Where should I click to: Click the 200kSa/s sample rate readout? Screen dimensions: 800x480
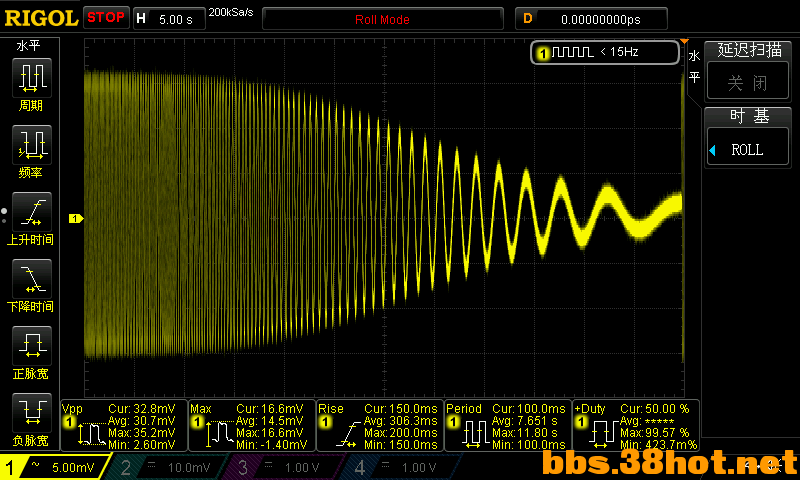point(231,12)
